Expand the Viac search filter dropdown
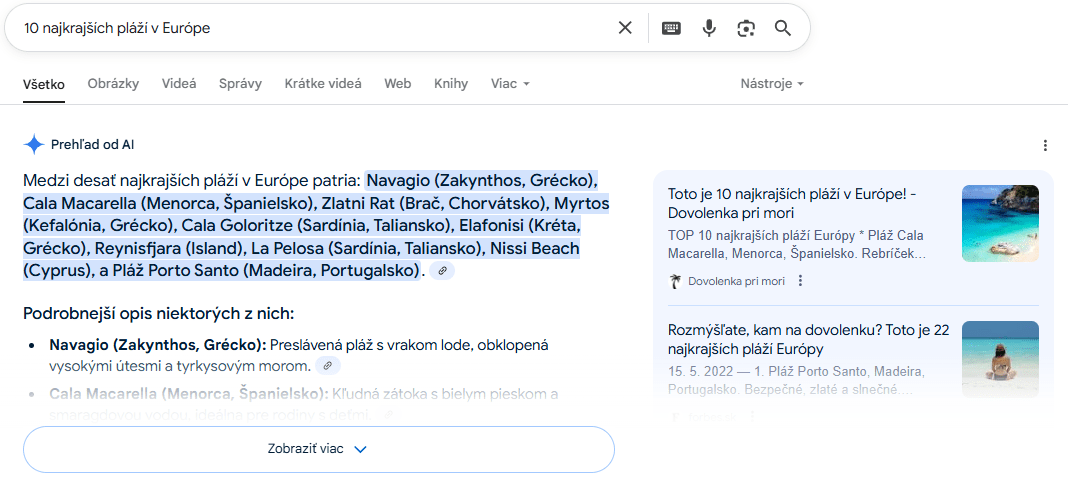This screenshot has height=481, width=1068. pos(510,84)
